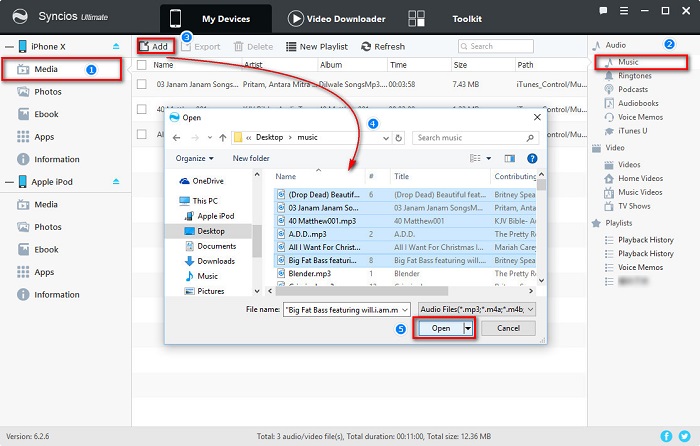
Task: Open the My Devices tab
Action: tap(216, 19)
